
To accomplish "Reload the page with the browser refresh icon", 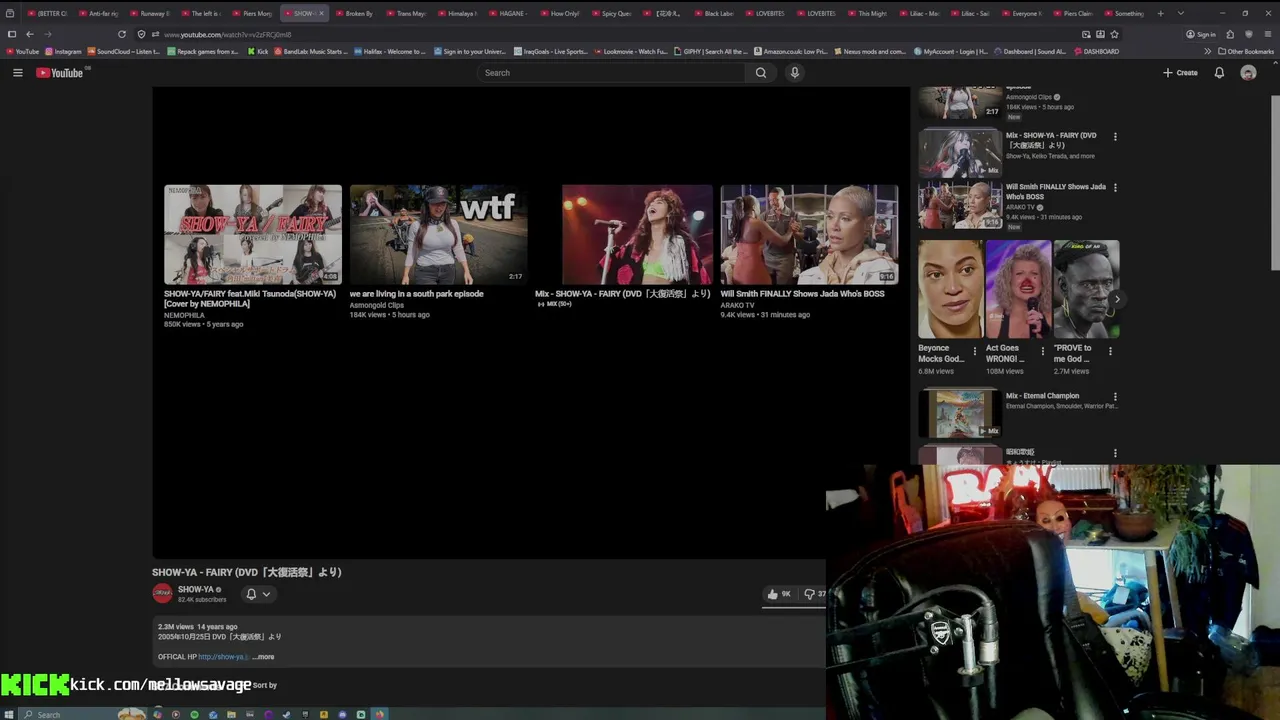I will tap(122, 34).
